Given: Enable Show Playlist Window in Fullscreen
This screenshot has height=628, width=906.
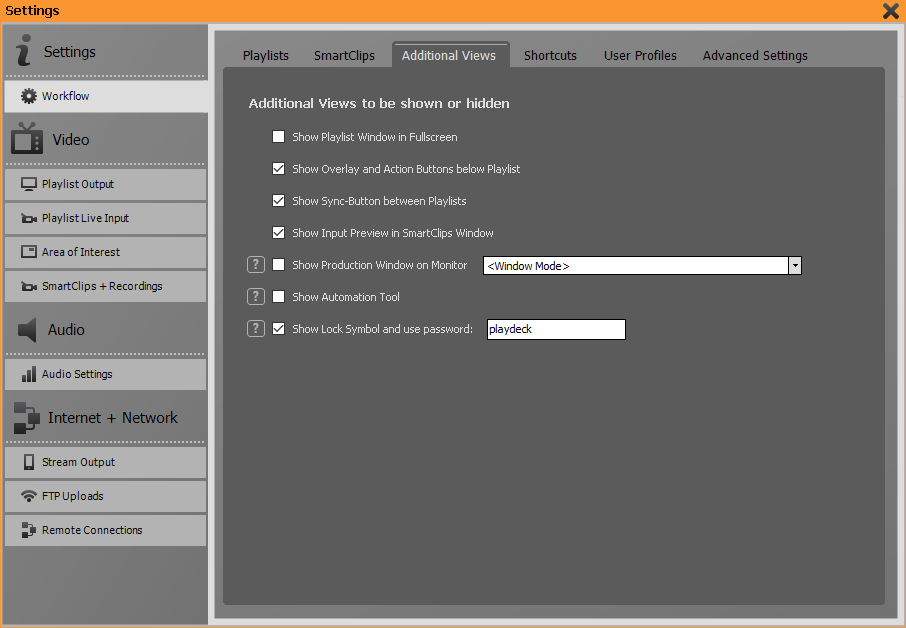Looking at the screenshot, I should click(x=279, y=137).
